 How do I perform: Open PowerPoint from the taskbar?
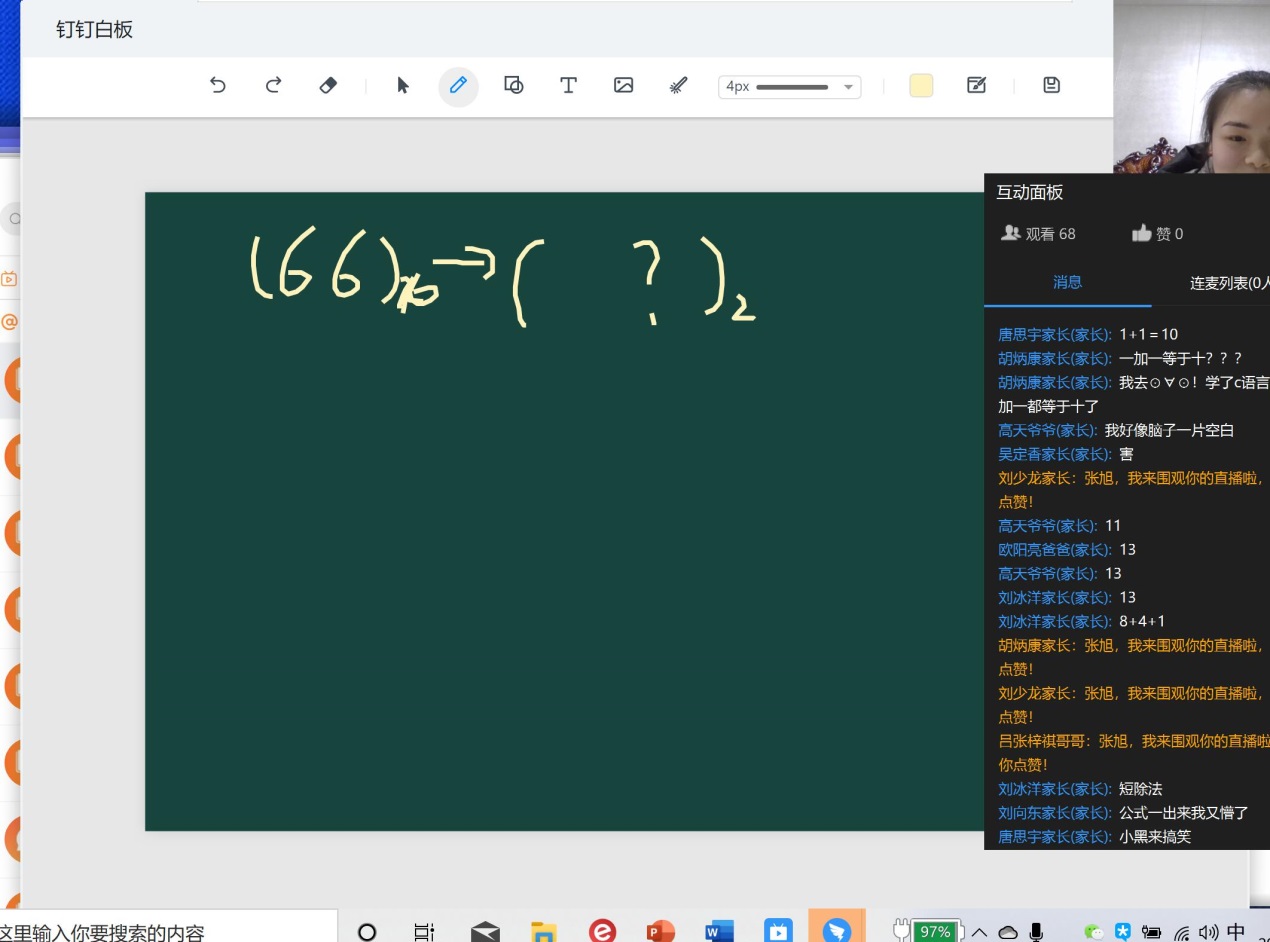(660, 931)
